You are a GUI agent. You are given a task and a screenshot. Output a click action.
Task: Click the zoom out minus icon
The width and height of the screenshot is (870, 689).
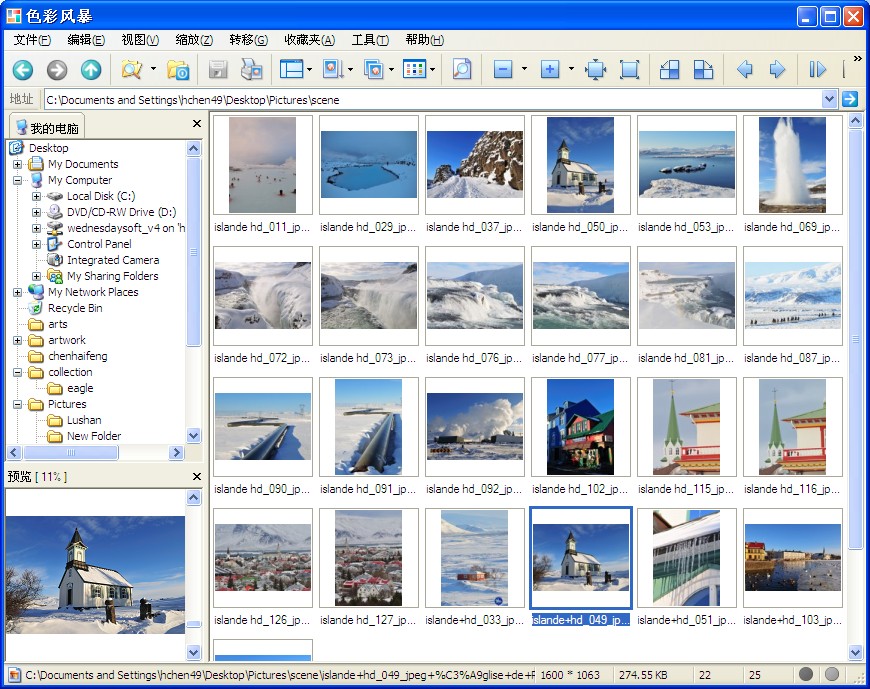pyautogui.click(x=503, y=70)
